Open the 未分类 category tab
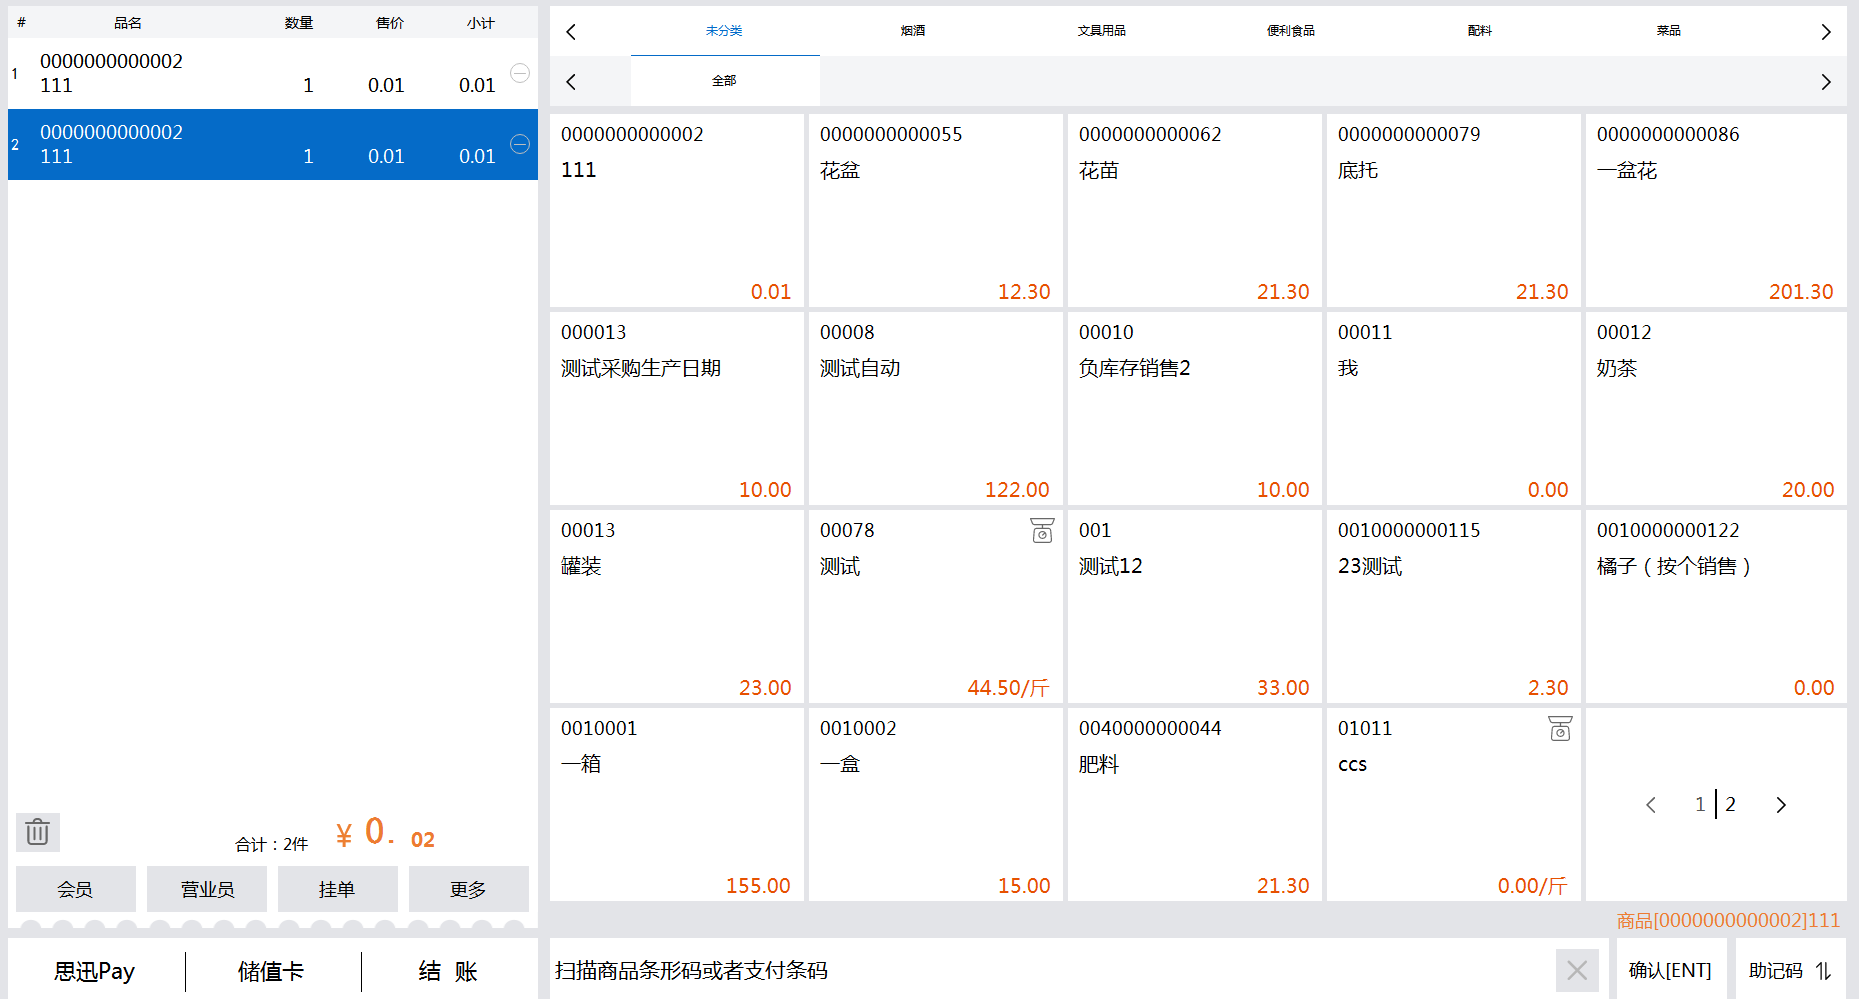Screen dimensions: 1859x999 click(725, 31)
